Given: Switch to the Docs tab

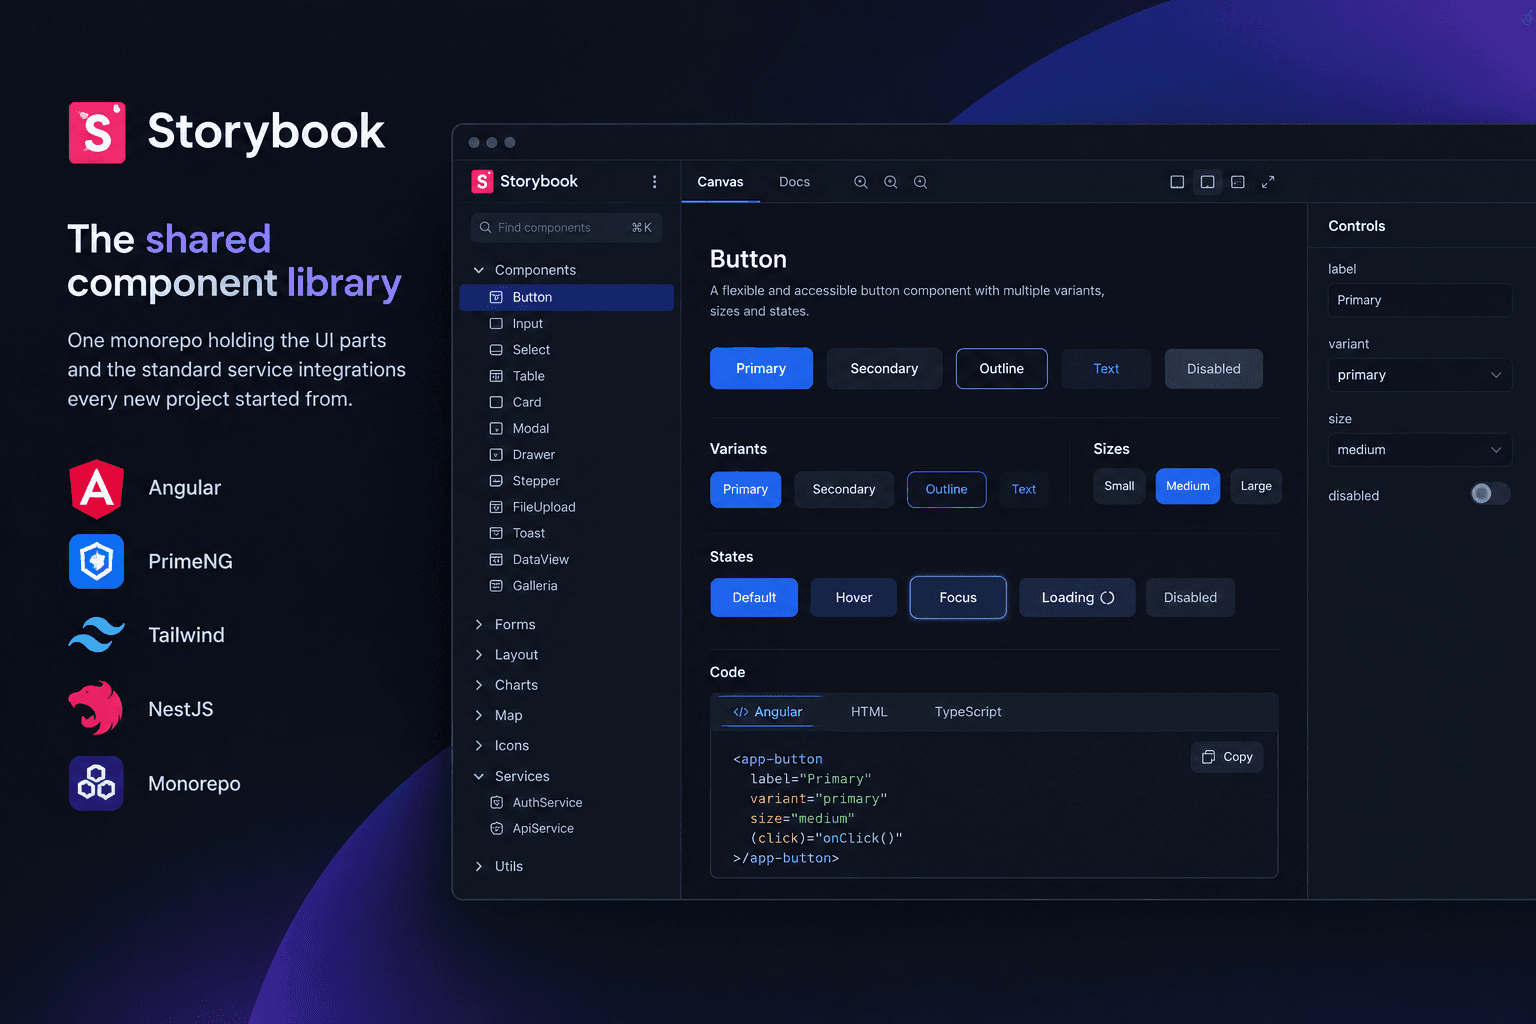Looking at the screenshot, I should [794, 182].
